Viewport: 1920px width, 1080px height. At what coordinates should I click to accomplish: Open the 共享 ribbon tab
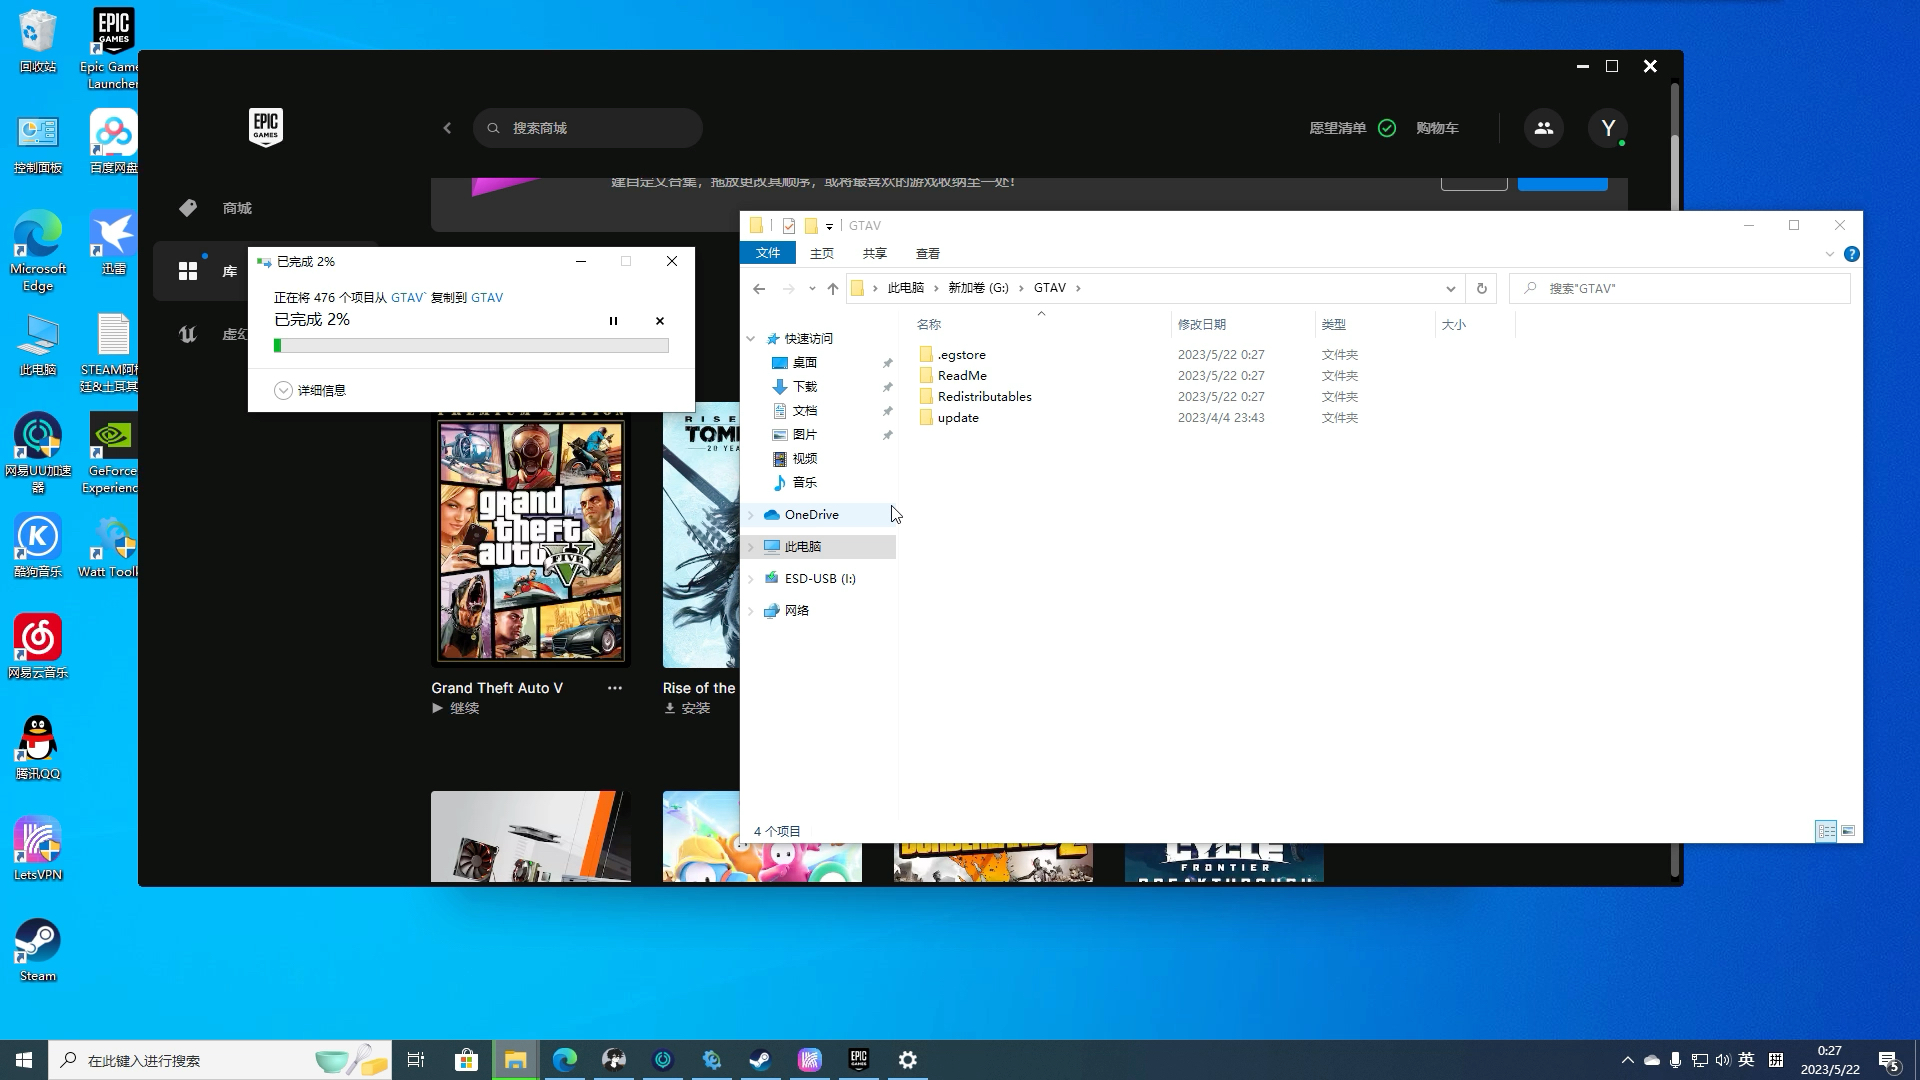[874, 254]
